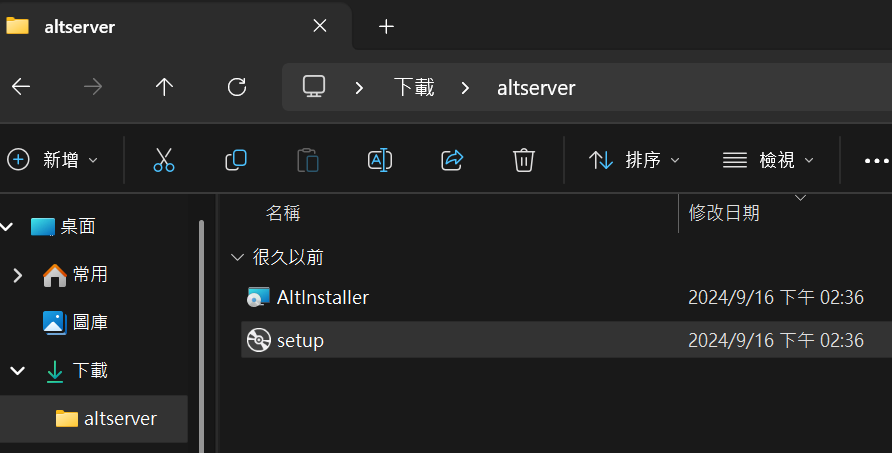892x453 pixels.
Task: Go up one folder level
Action: pyautogui.click(x=165, y=87)
